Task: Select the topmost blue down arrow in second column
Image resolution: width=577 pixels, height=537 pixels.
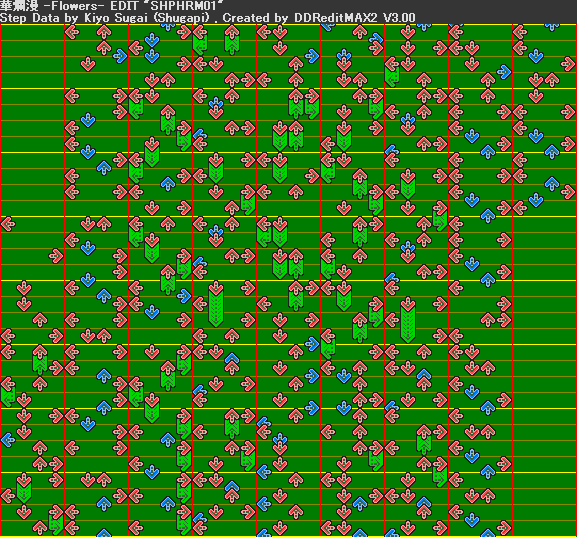Action: [88, 120]
